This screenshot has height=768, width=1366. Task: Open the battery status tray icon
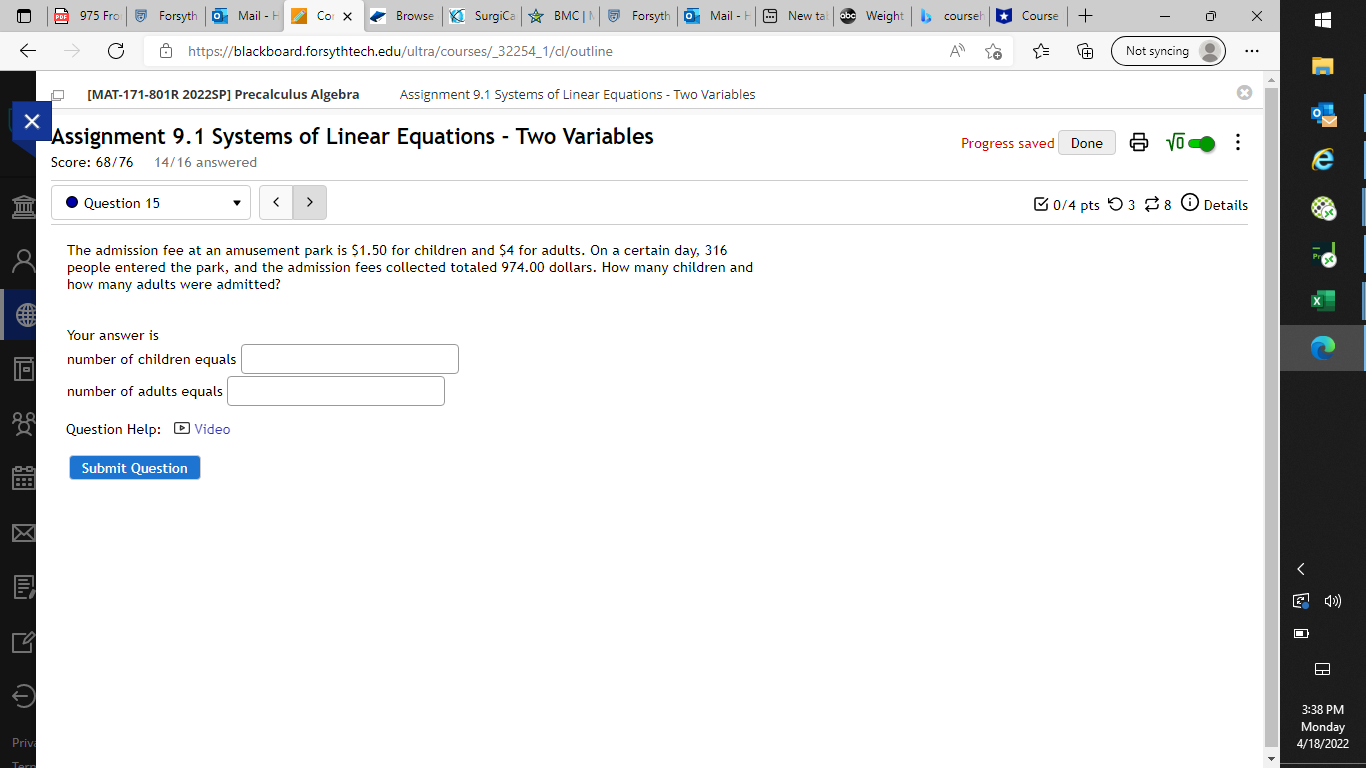1301,633
